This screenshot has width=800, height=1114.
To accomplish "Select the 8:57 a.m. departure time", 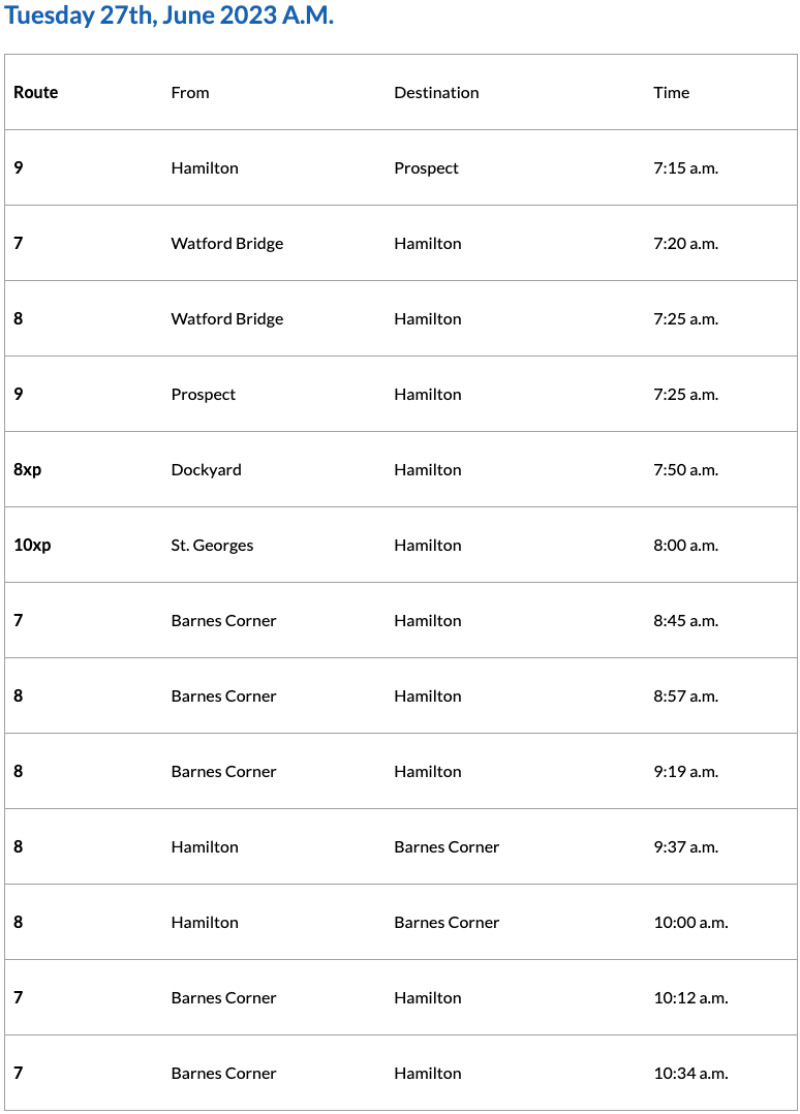I will 685,696.
